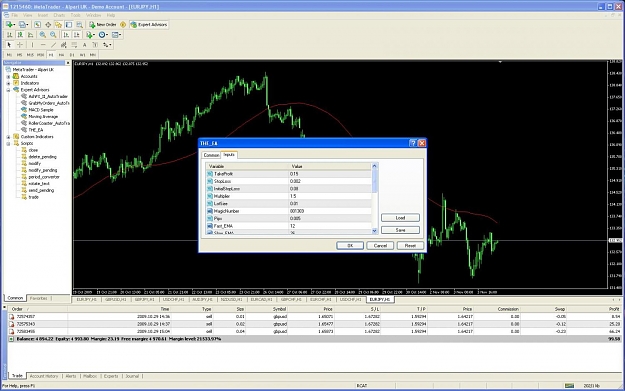The height and width of the screenshot is (391, 625).
Task: Select the Trendline drawing tool
Action: pos(53,45)
